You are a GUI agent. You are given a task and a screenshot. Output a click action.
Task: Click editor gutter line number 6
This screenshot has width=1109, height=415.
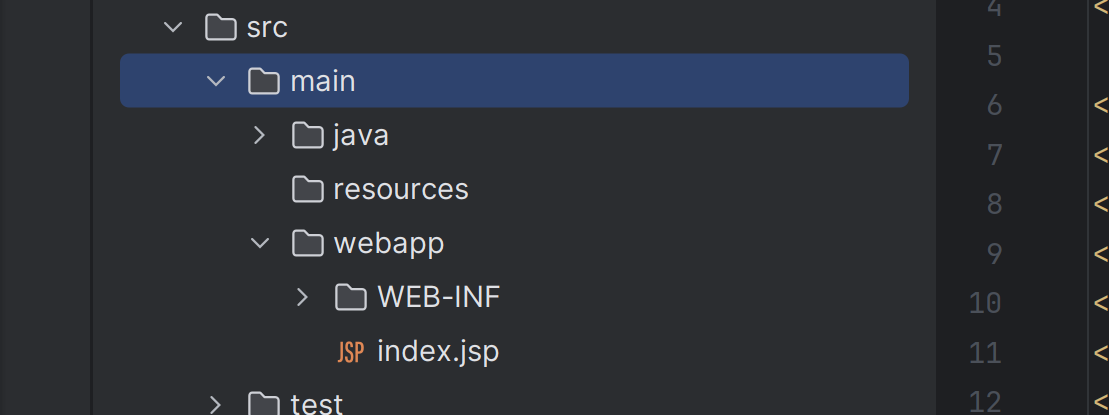tap(994, 105)
